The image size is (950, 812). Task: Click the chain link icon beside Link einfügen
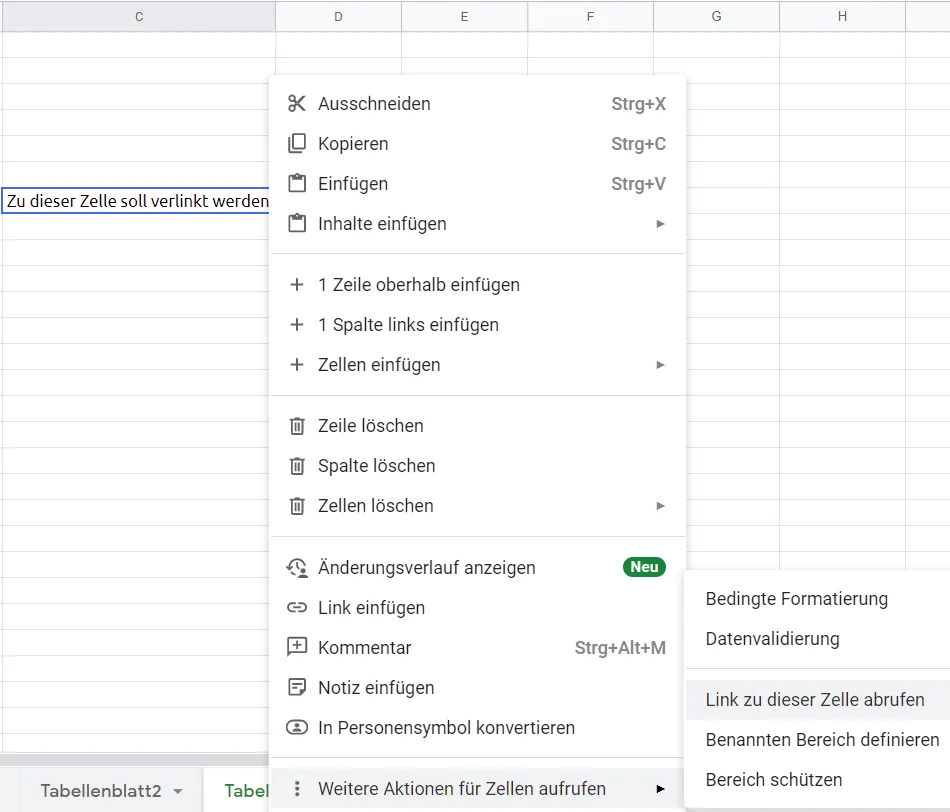pos(296,608)
